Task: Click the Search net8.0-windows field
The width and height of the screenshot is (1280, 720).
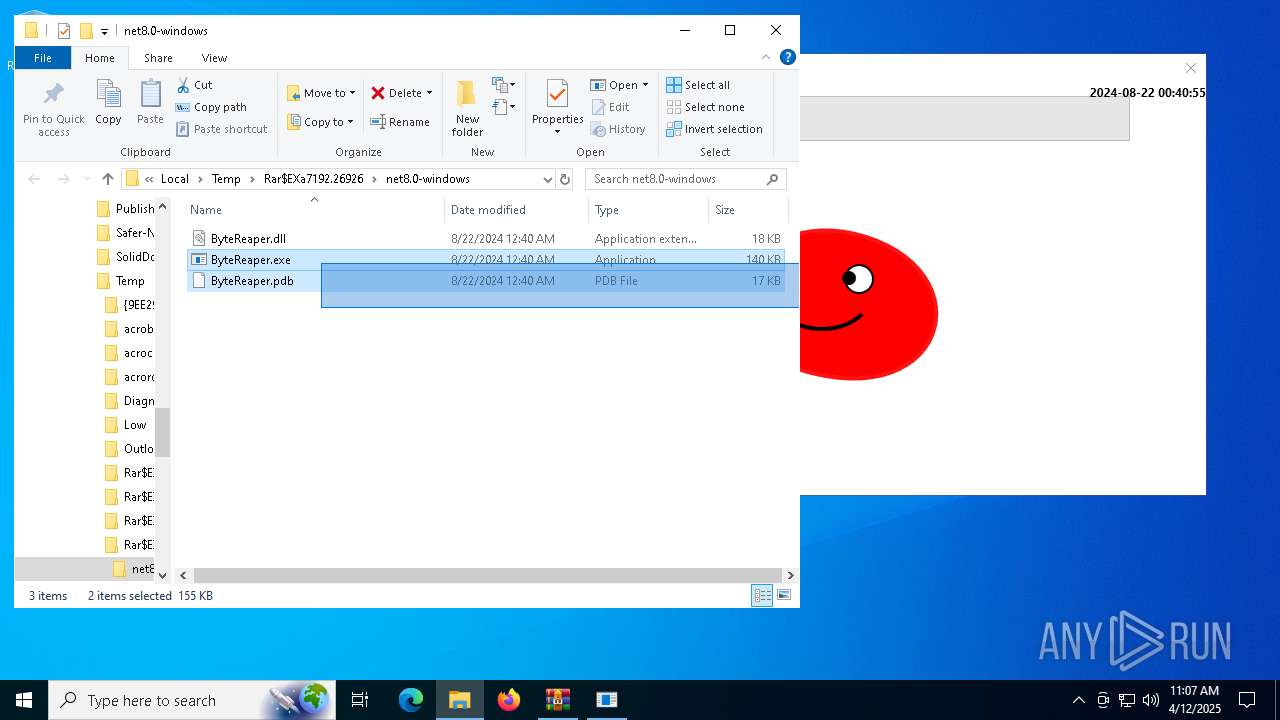Action: (x=686, y=179)
